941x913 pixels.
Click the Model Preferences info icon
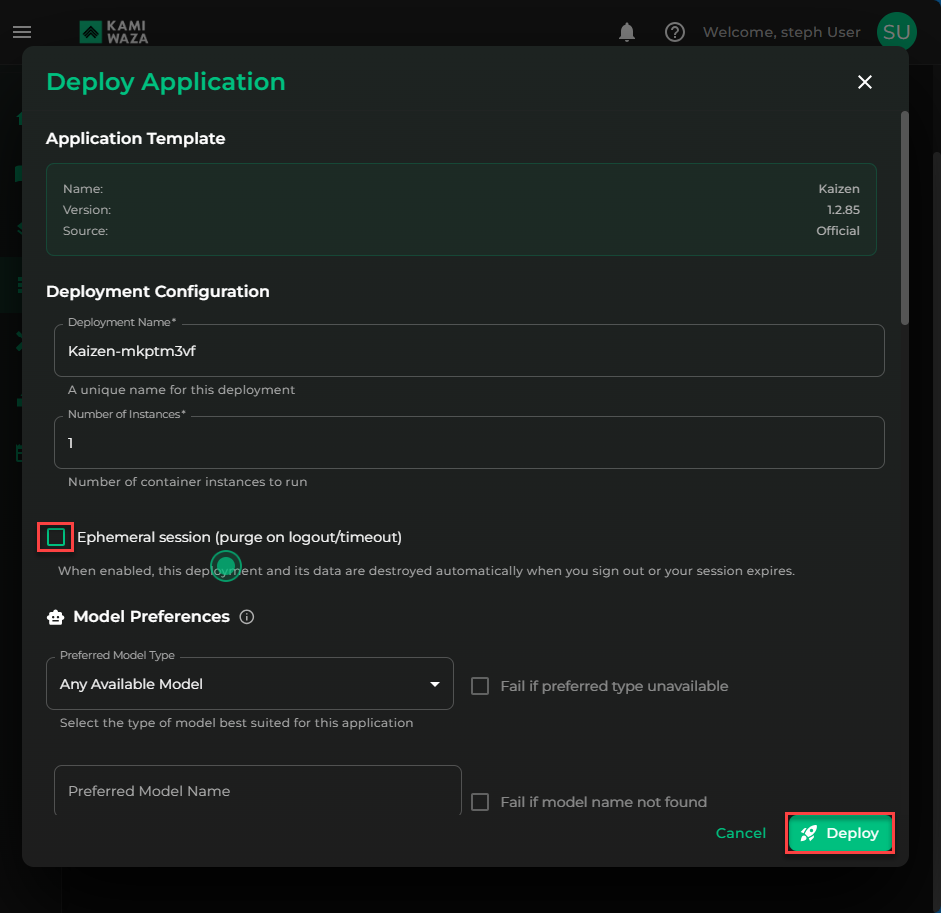(247, 616)
